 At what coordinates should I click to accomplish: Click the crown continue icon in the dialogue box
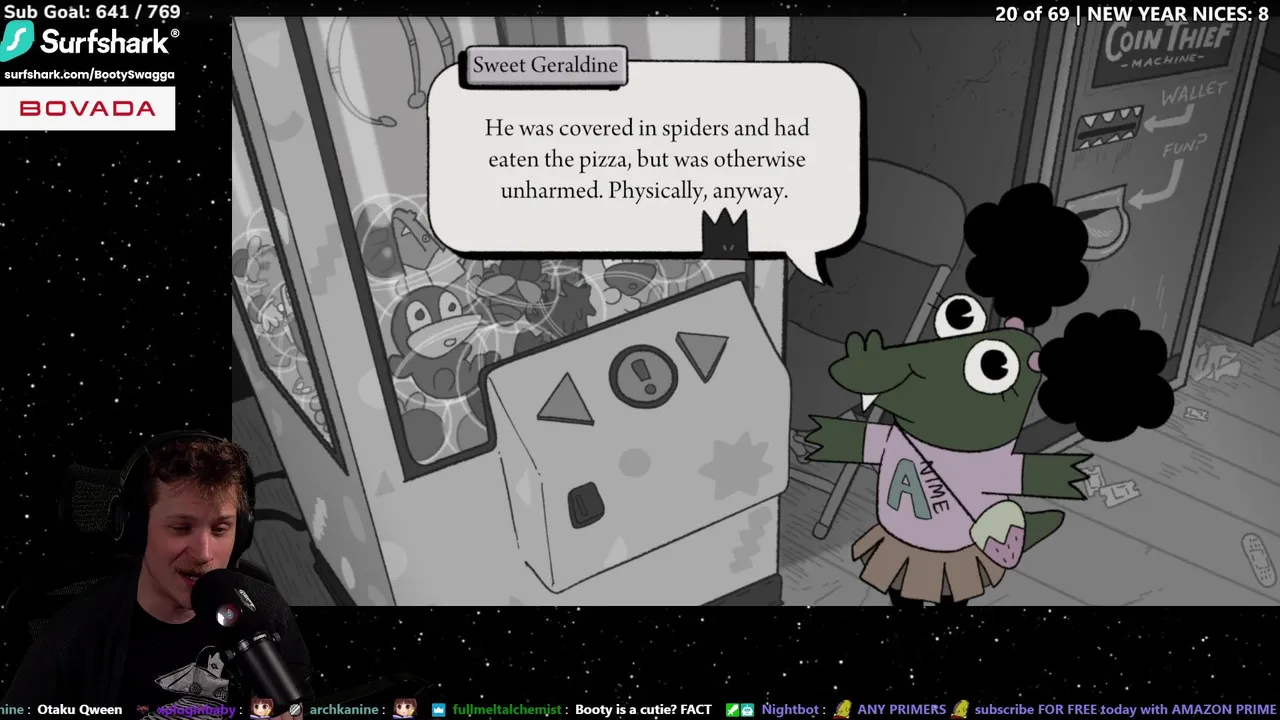point(724,233)
